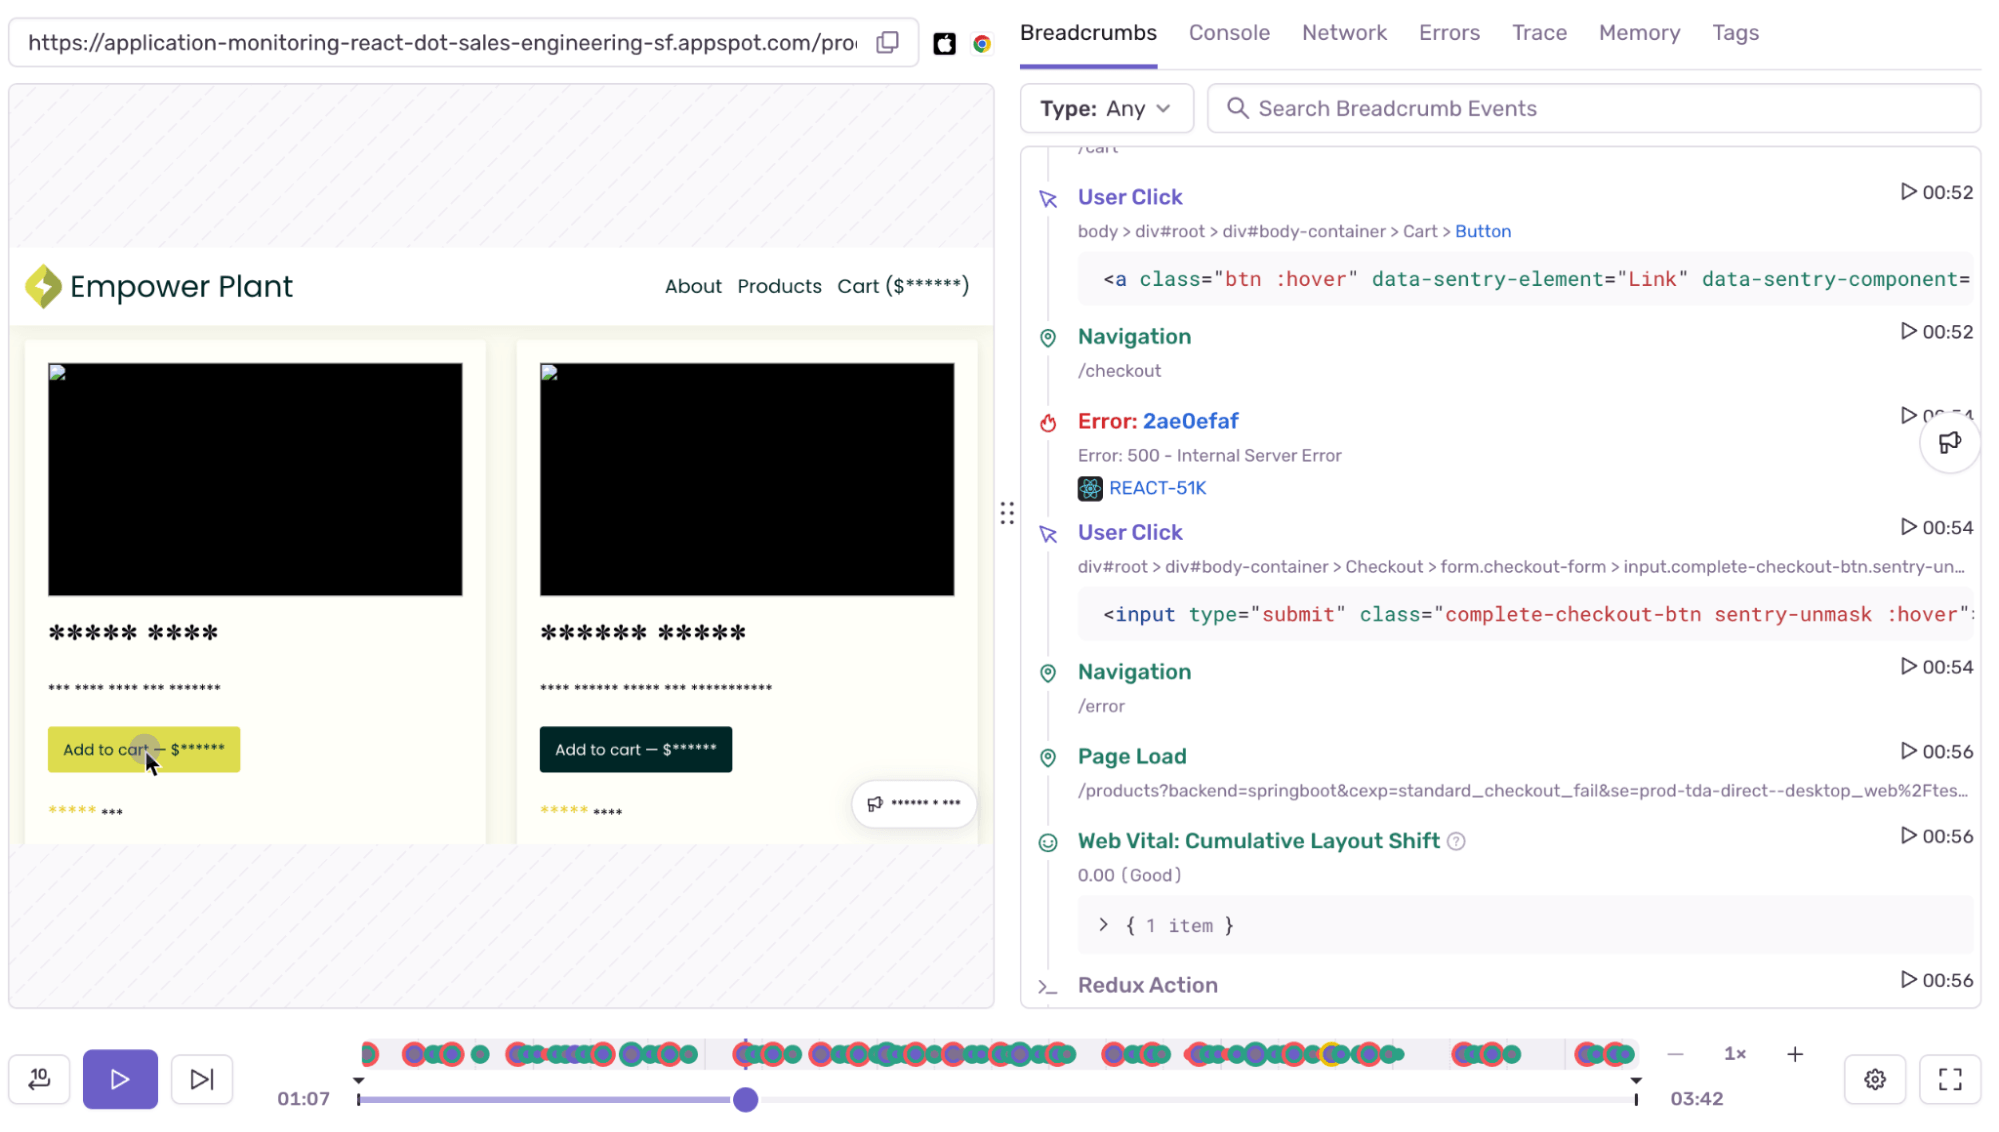Open the replay settings gear

click(x=1875, y=1079)
